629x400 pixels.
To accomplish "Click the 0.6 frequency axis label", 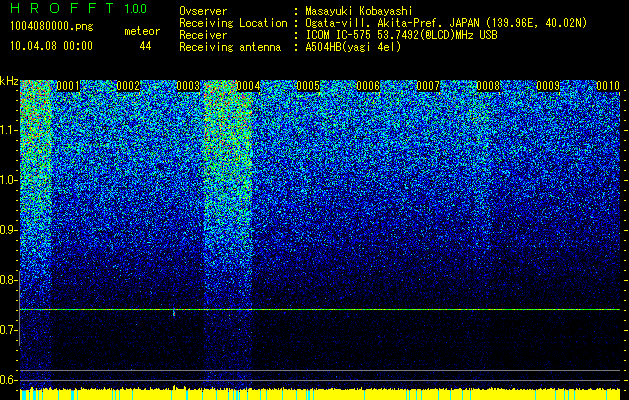I will coord(8,380).
